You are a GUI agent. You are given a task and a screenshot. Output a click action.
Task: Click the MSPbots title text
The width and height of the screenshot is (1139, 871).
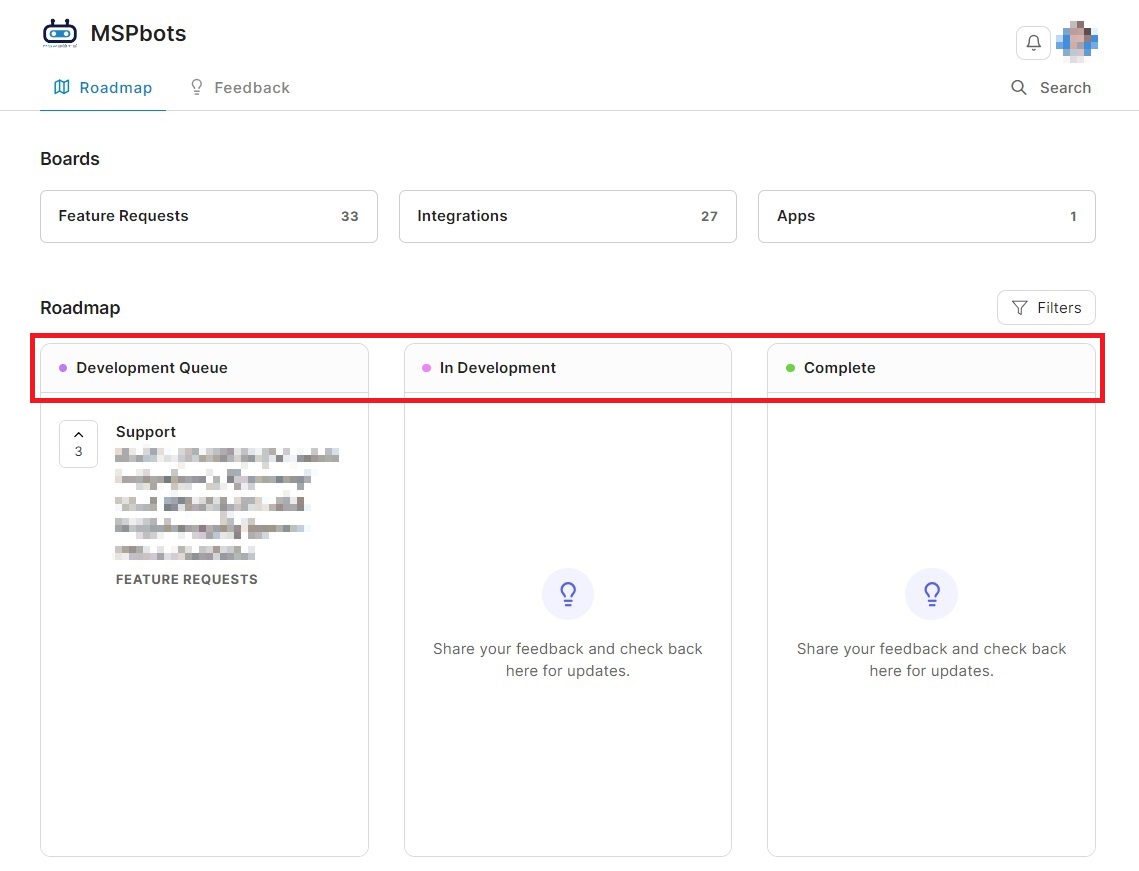[x=138, y=33]
